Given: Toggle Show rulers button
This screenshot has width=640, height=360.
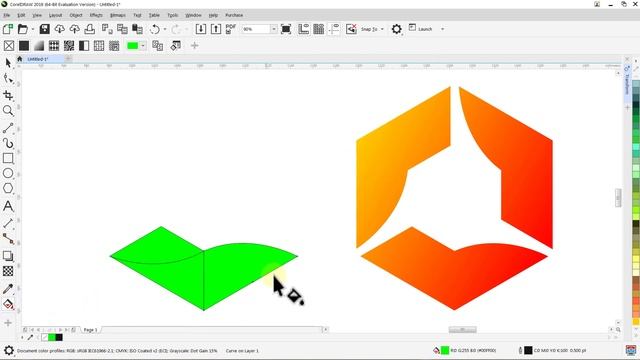Looking at the screenshot, I should point(303,29).
